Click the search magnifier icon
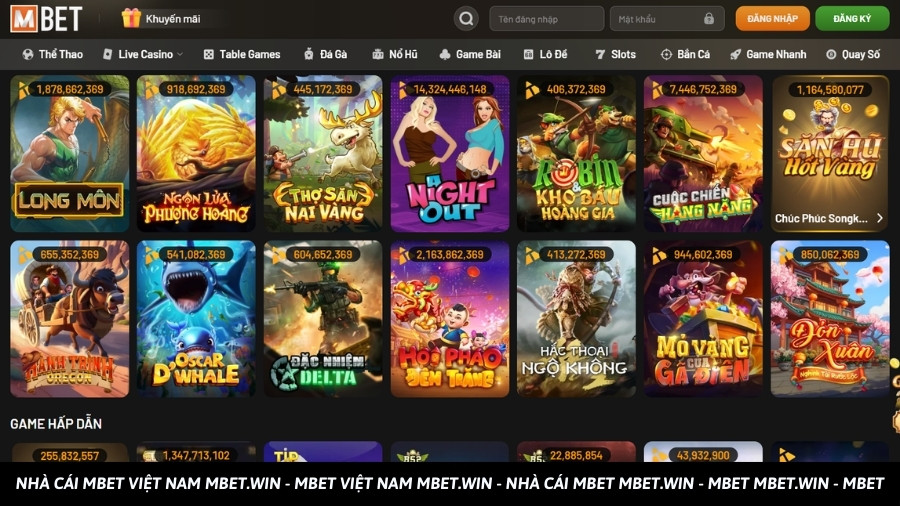900x506 pixels. coord(466,18)
